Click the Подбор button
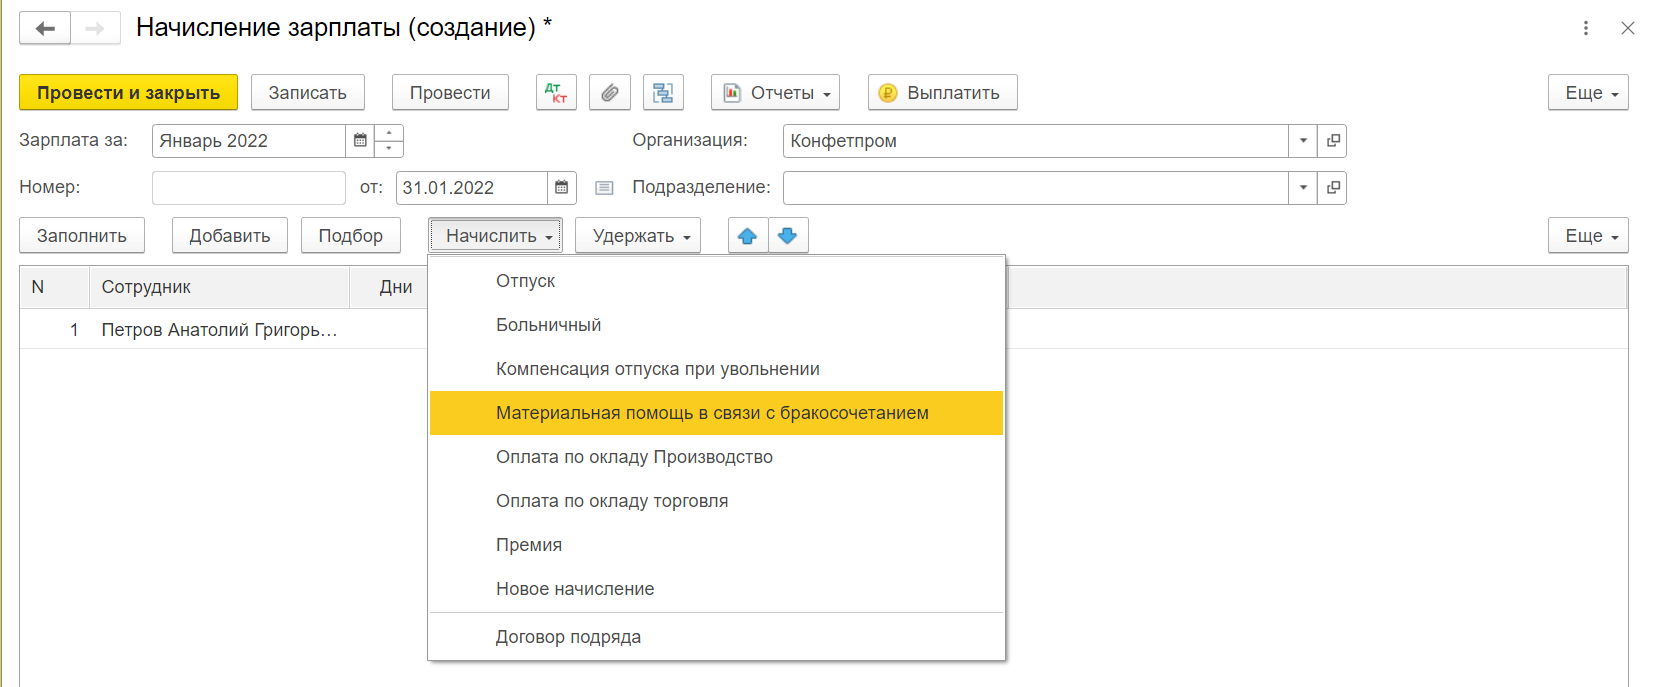This screenshot has width=1656, height=687. pos(351,236)
